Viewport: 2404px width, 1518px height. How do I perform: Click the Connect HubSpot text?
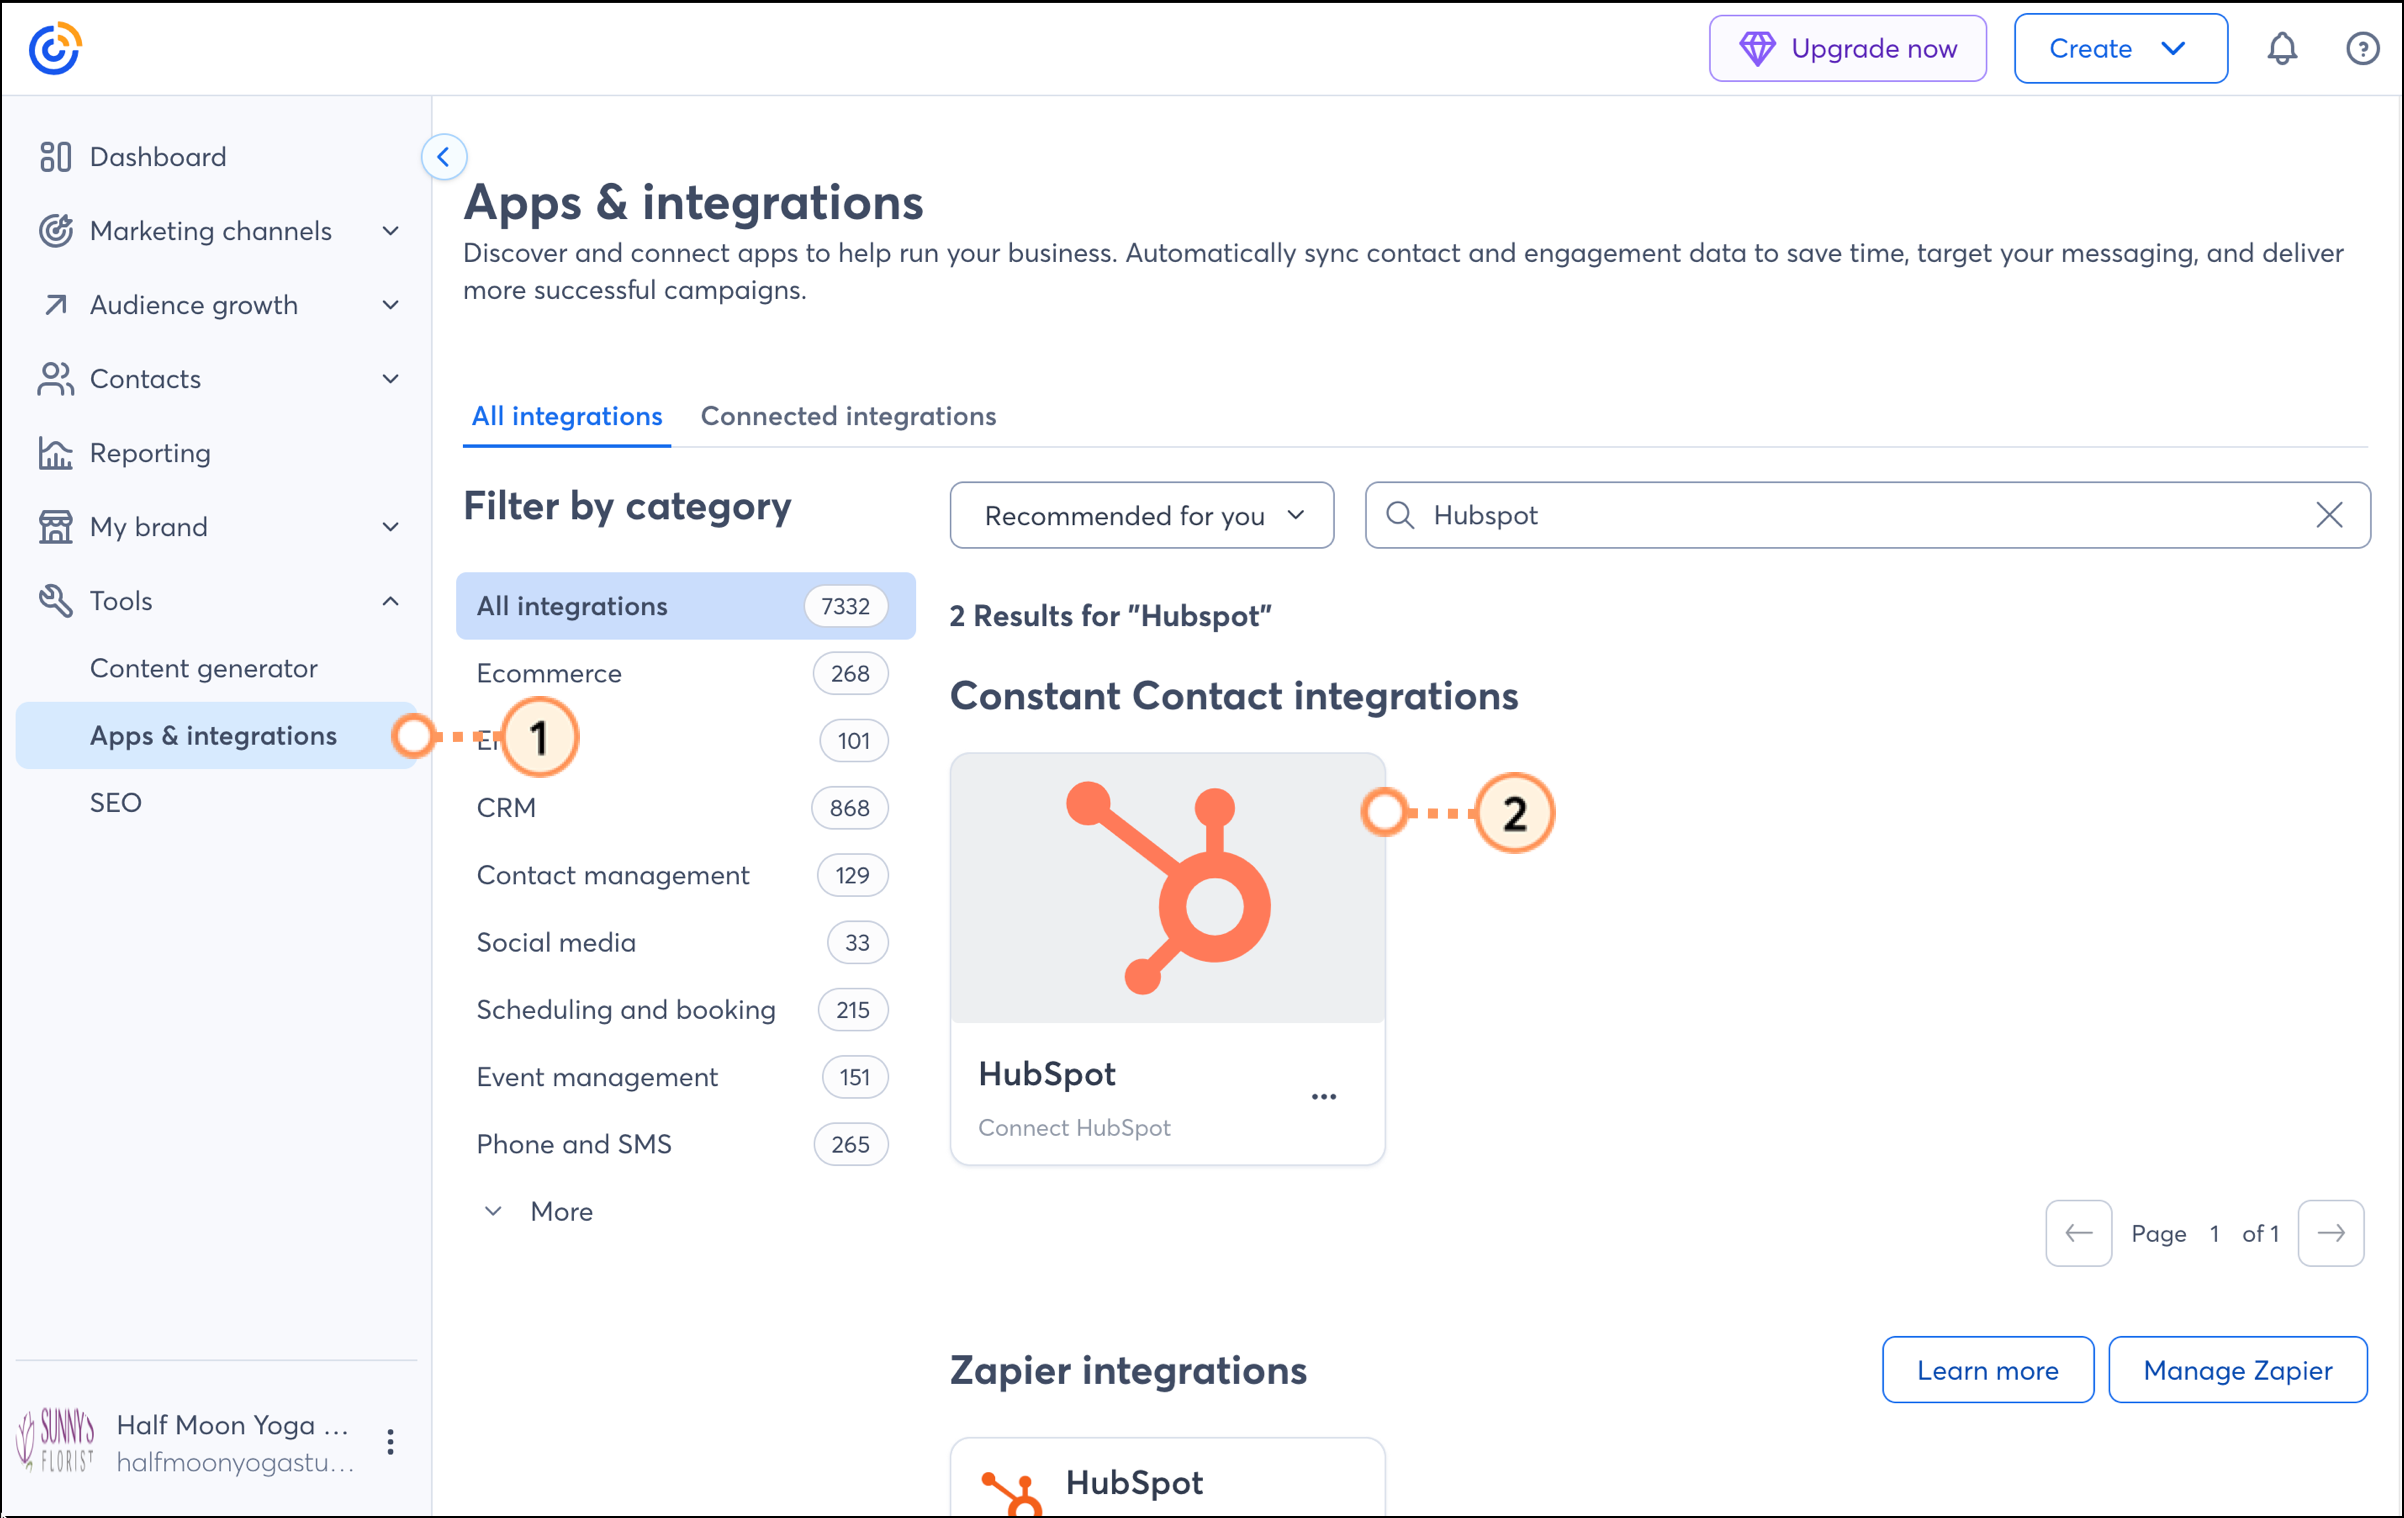point(1074,1128)
